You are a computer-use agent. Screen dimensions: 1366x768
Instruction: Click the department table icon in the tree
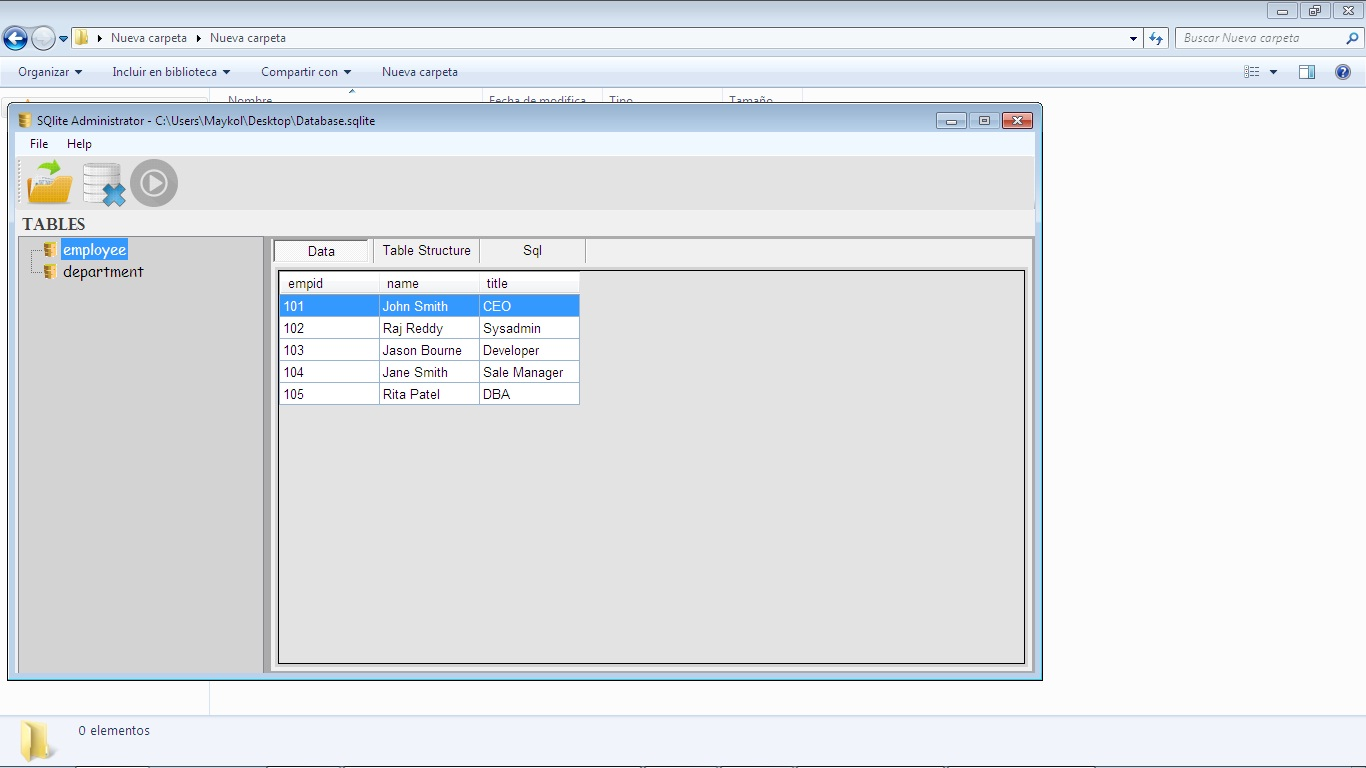tap(49, 271)
